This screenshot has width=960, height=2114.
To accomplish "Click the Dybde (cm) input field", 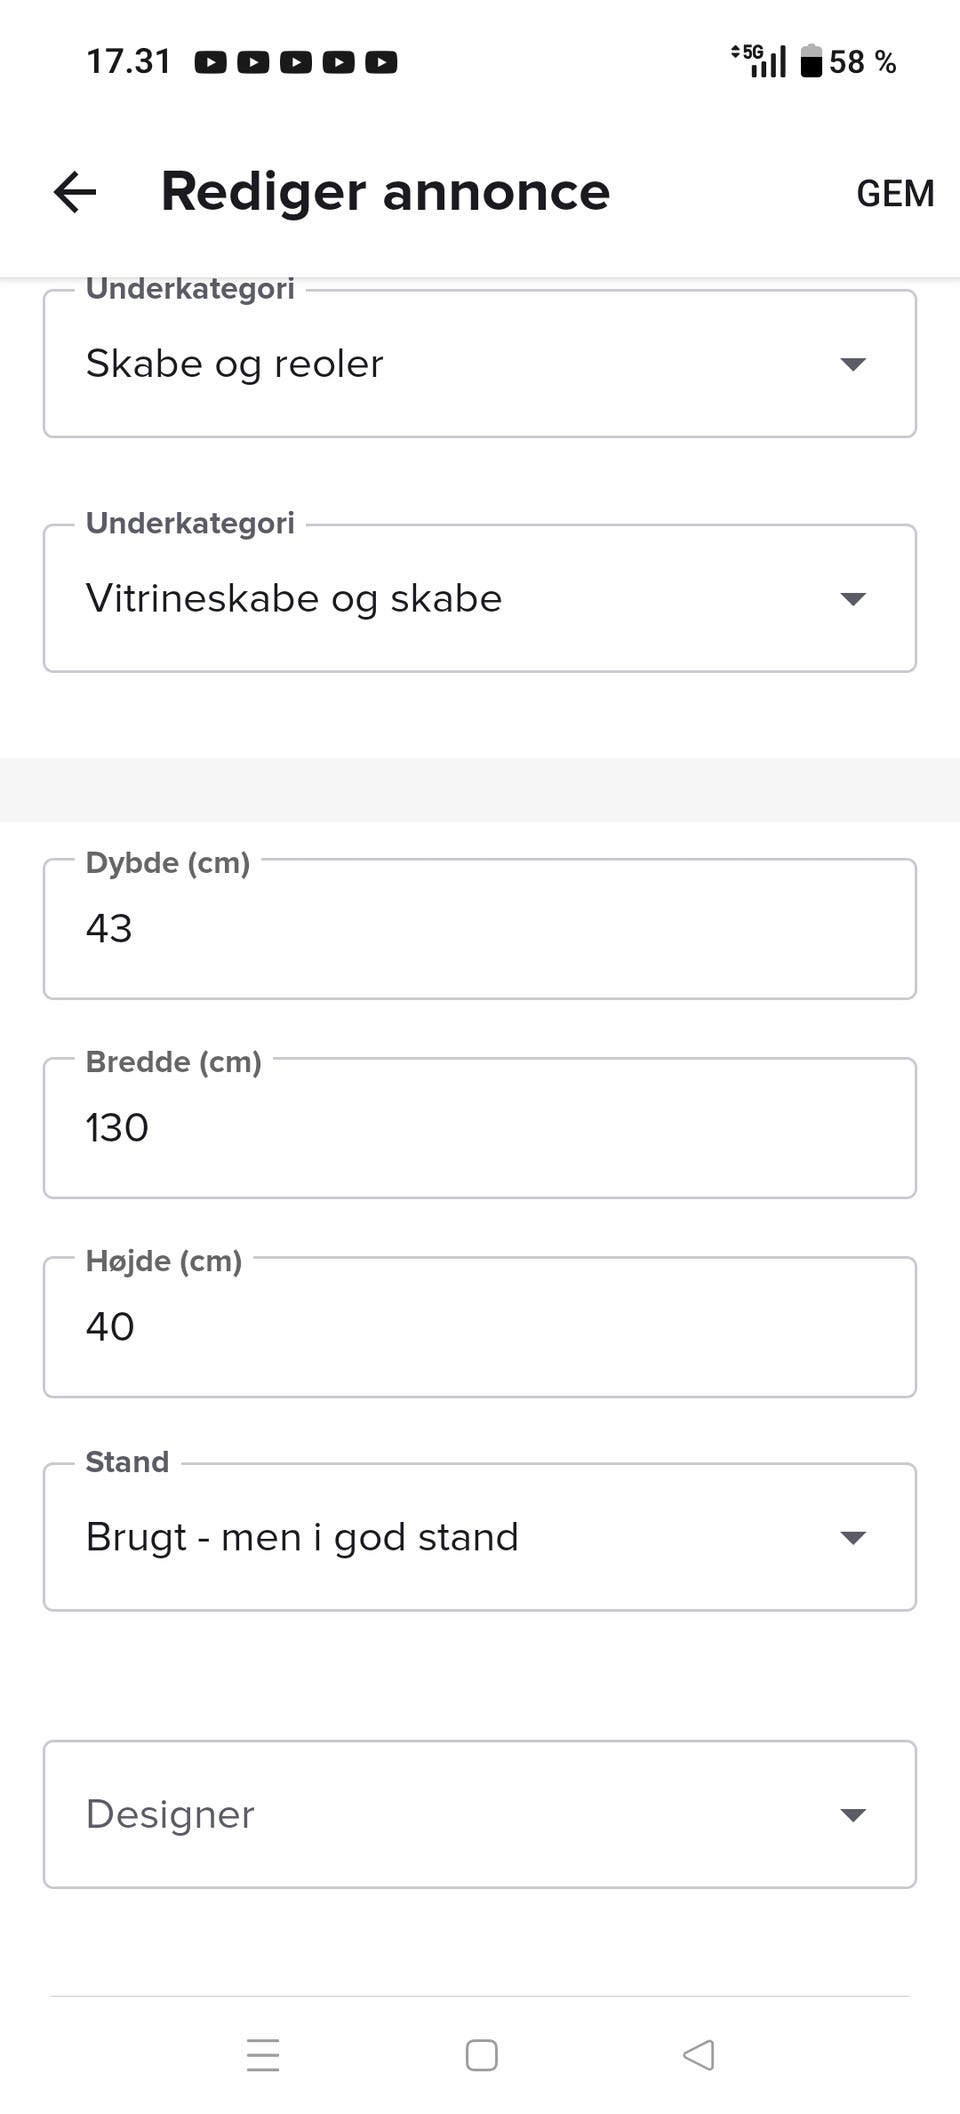I will [x=480, y=929].
